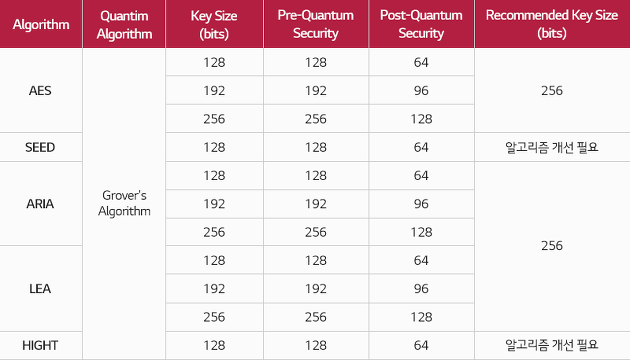The width and height of the screenshot is (630, 360).
Task: Select LEA 192 pre-quantum security cell
Action: (x=316, y=288)
